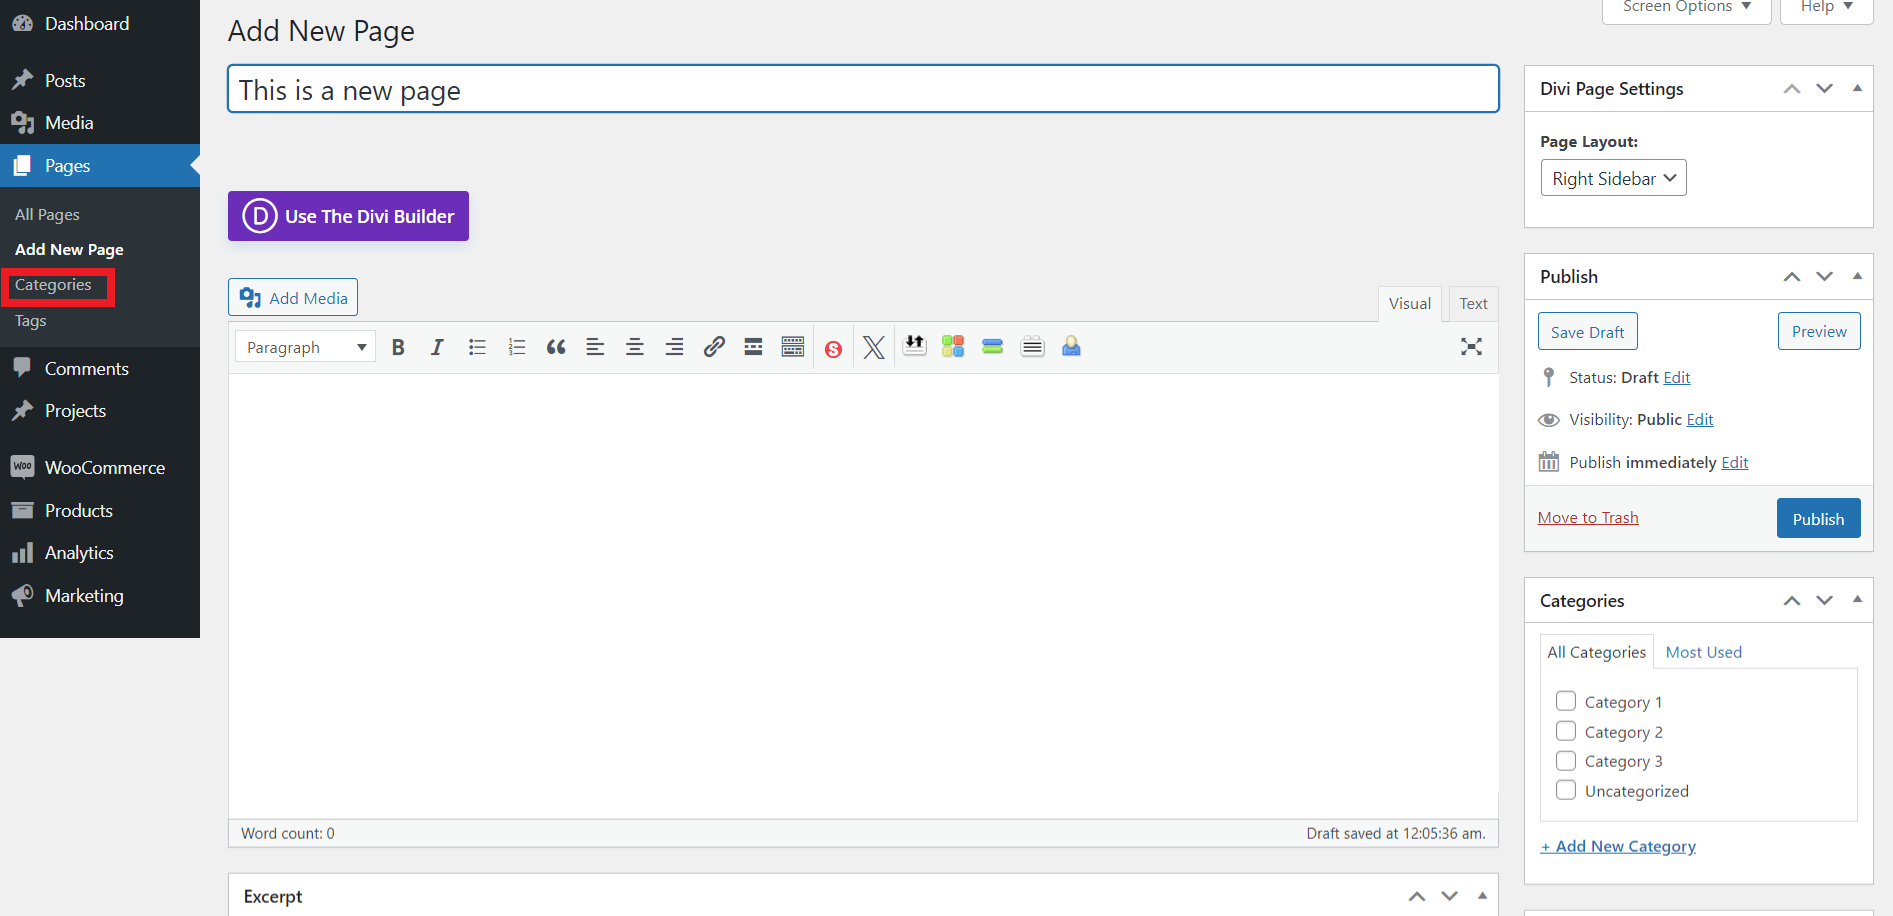
Task: Click Add New Category link
Action: coord(1618,846)
